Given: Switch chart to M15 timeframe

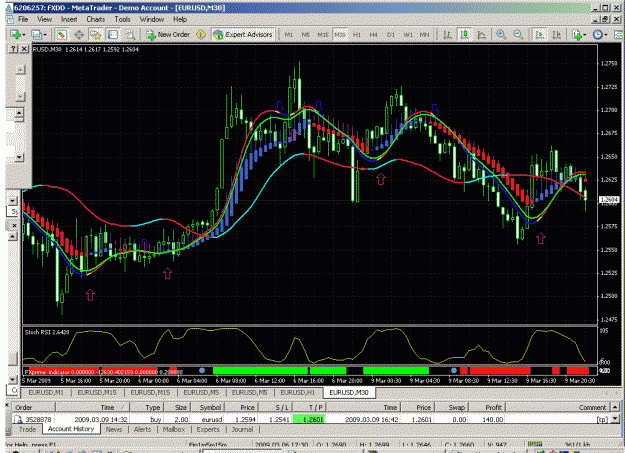Looking at the screenshot, I should point(322,35).
